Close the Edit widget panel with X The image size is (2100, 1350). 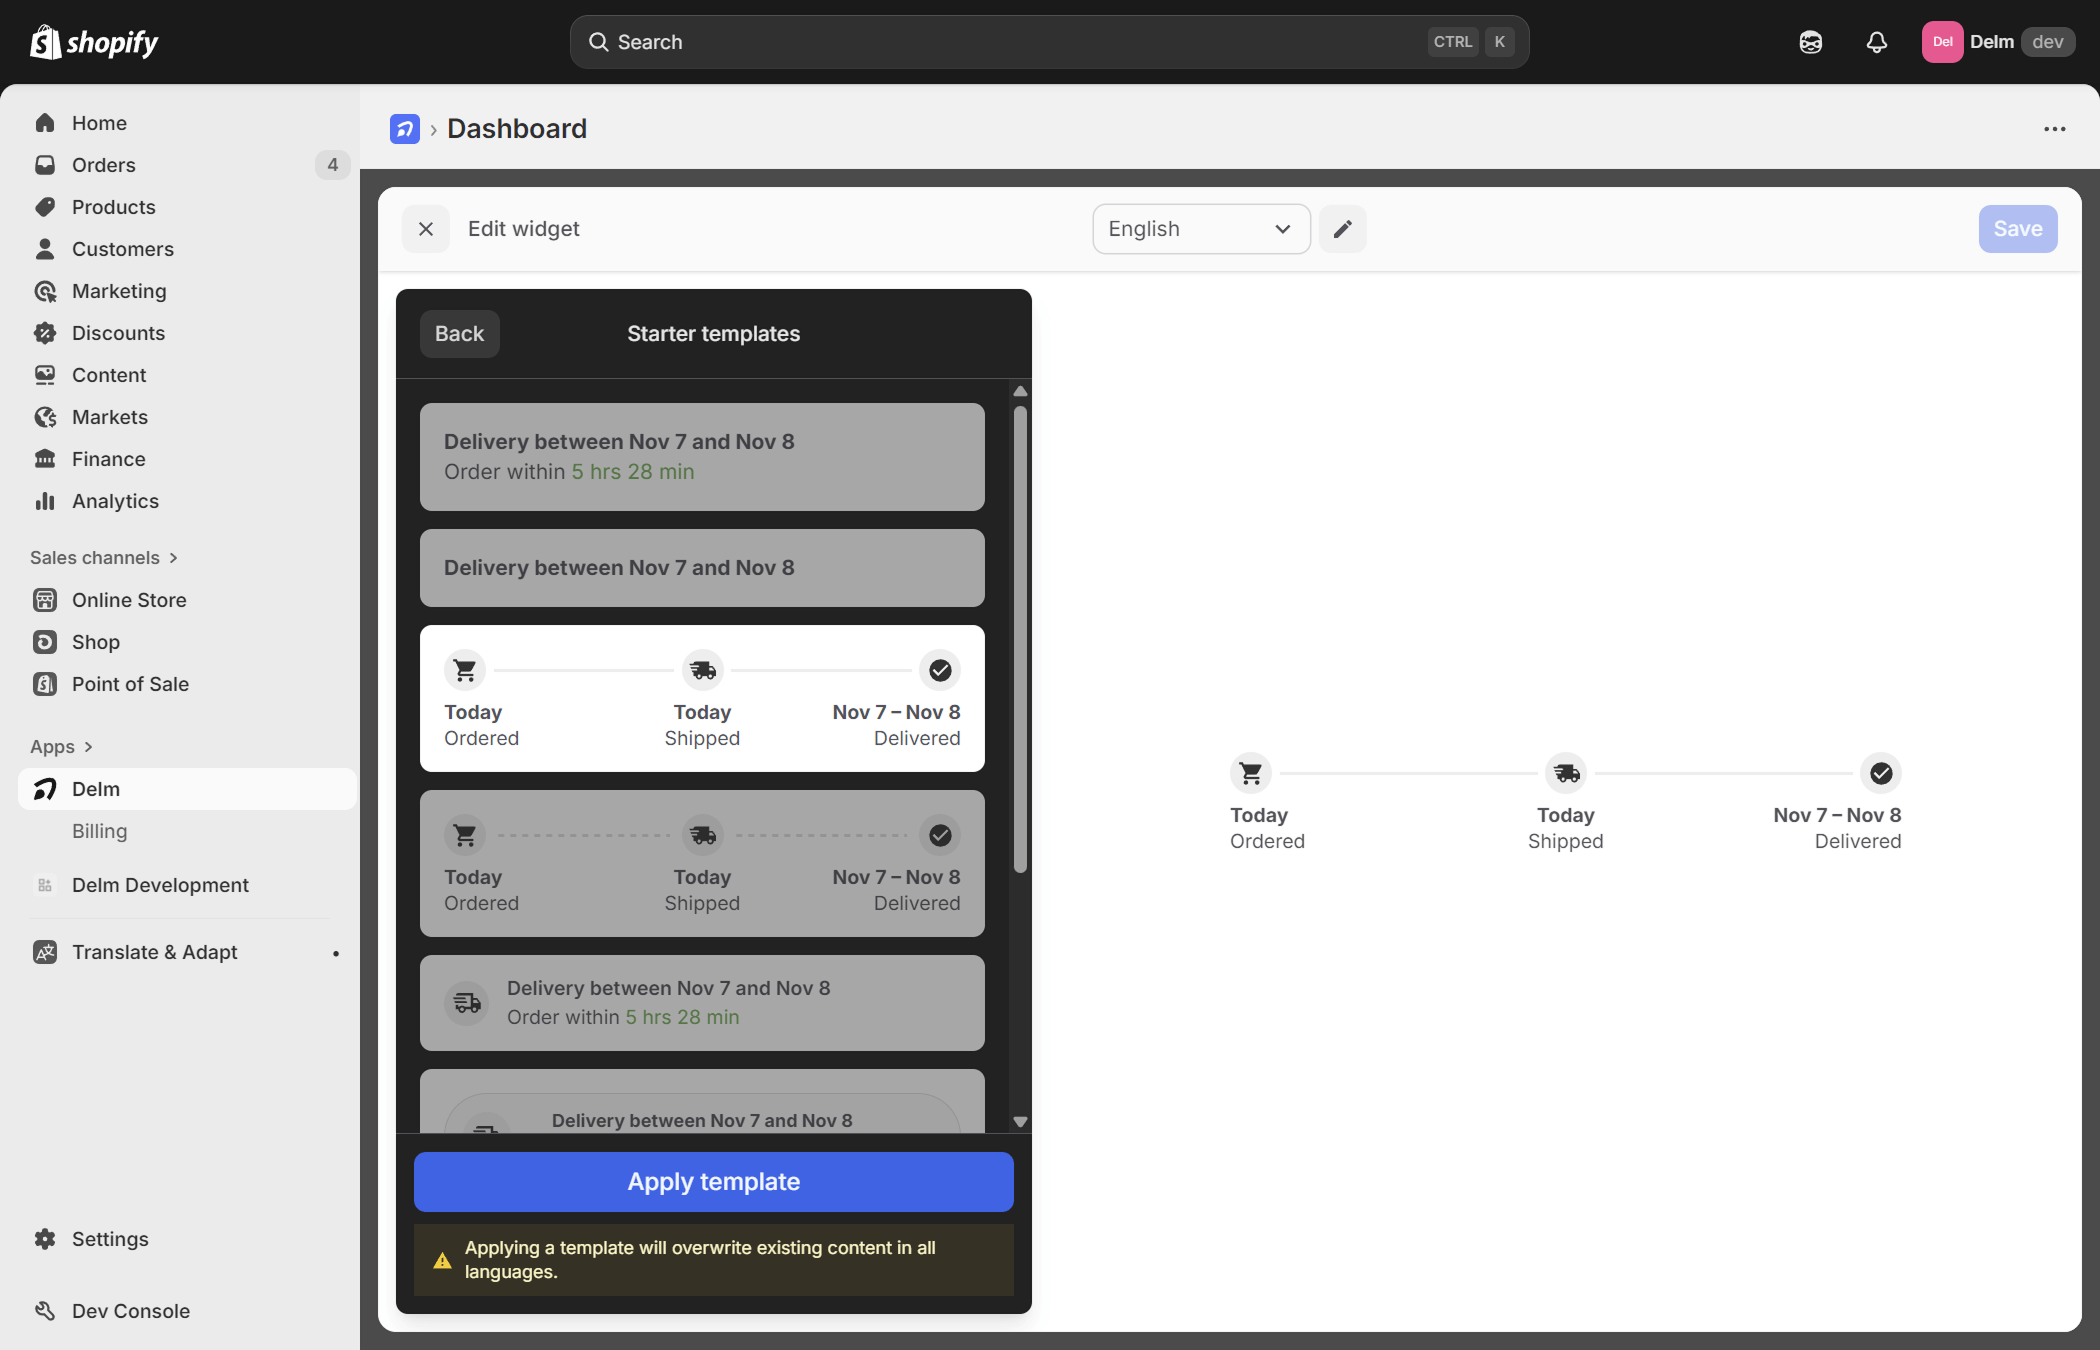click(x=426, y=229)
